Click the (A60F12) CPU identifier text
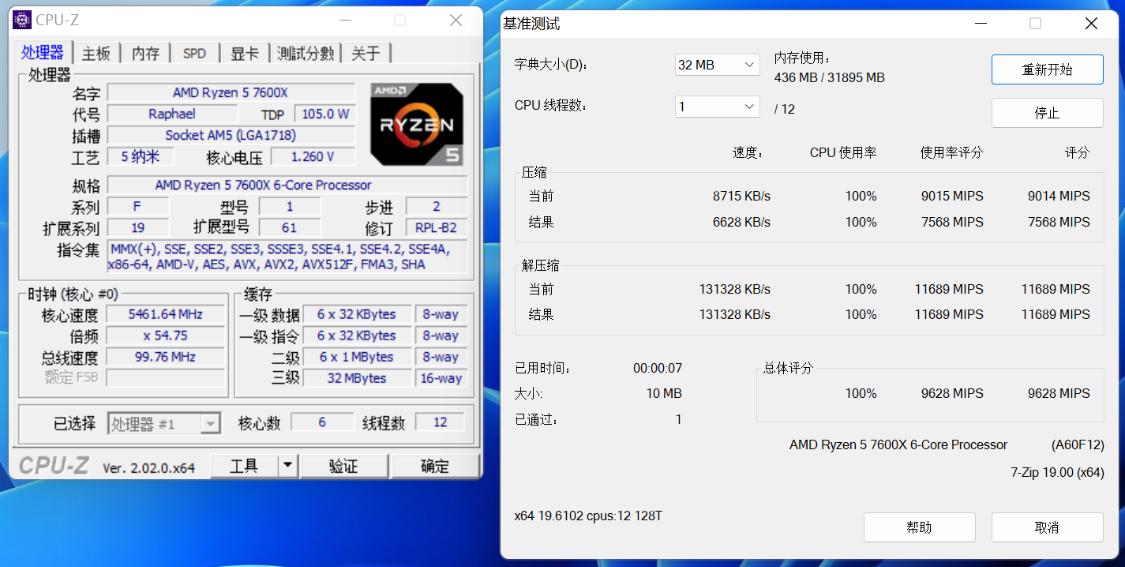This screenshot has height=567, width=1125. [1078, 445]
